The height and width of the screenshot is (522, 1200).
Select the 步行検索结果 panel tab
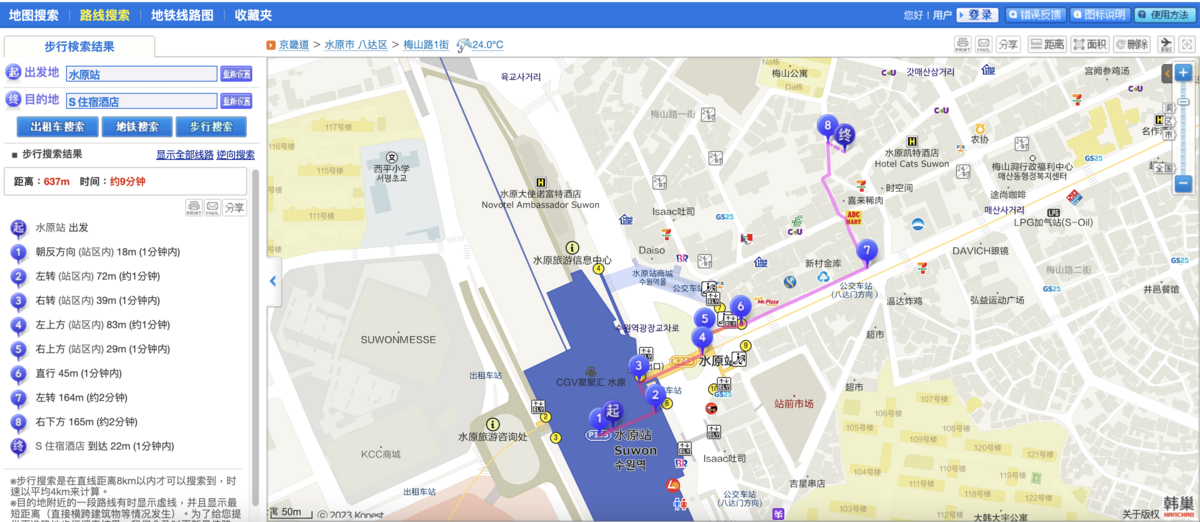click(79, 47)
